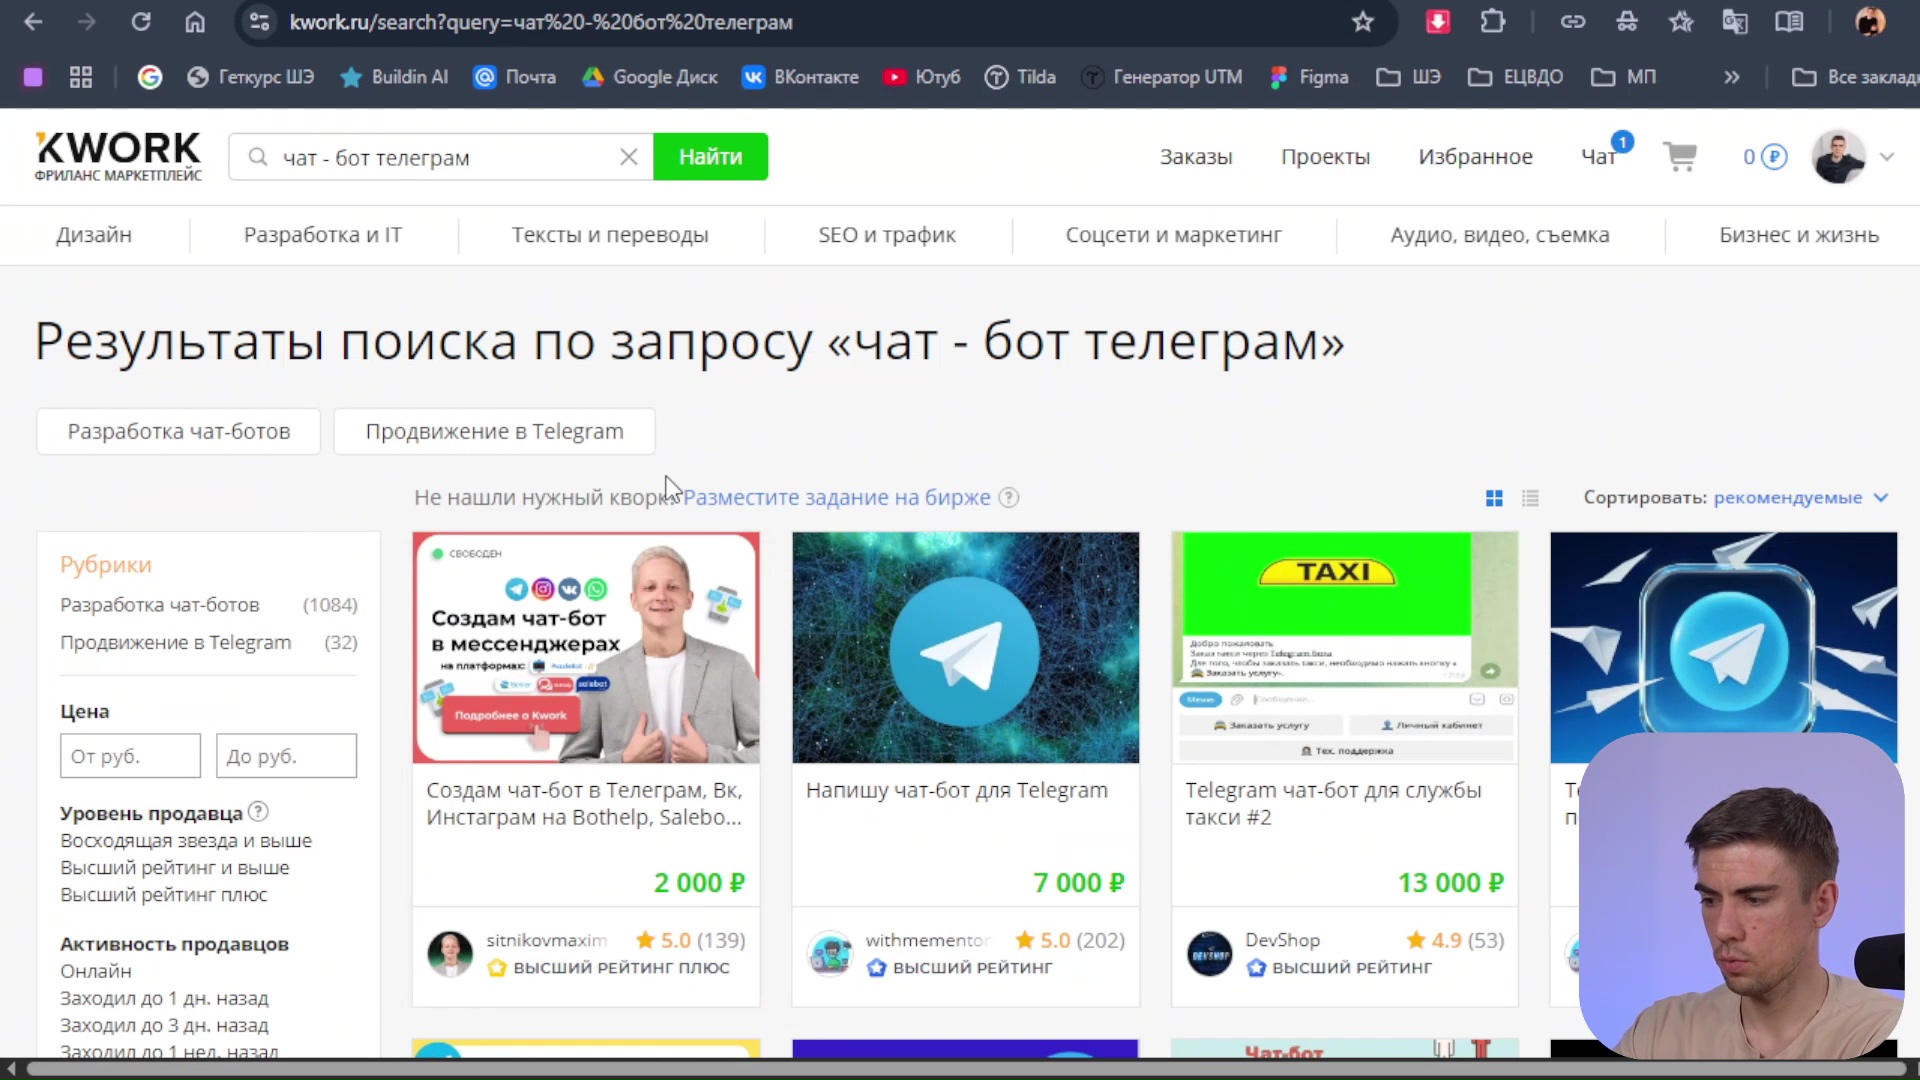Go back to the previous browser page
This screenshot has height=1080, width=1920.
click(33, 22)
